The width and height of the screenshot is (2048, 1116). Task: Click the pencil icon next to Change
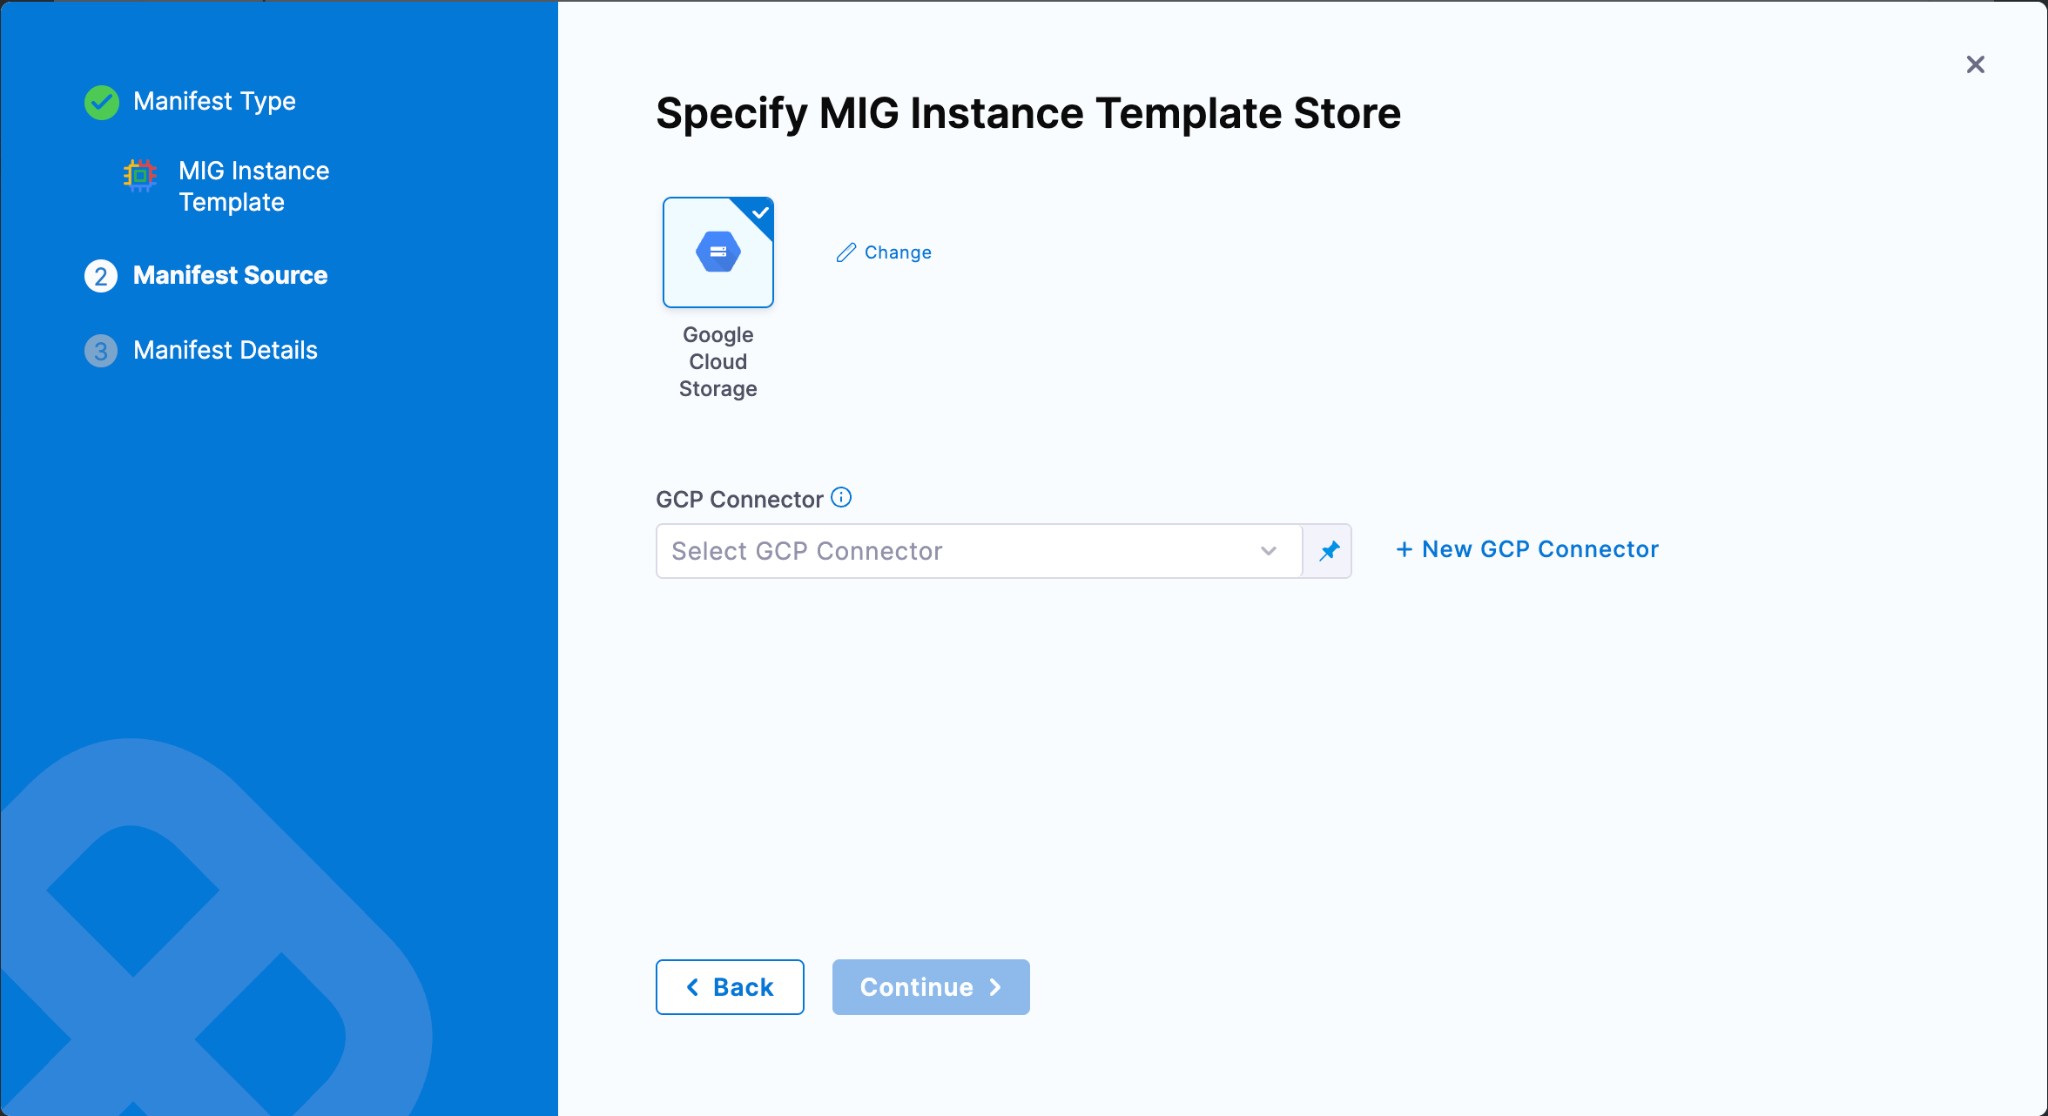[x=846, y=253]
